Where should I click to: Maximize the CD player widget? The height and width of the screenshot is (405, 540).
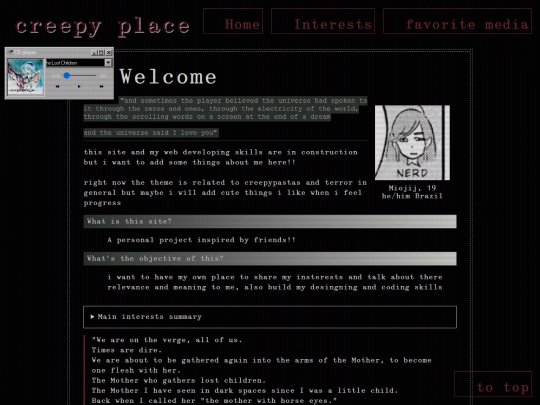pyautogui.click(x=101, y=52)
